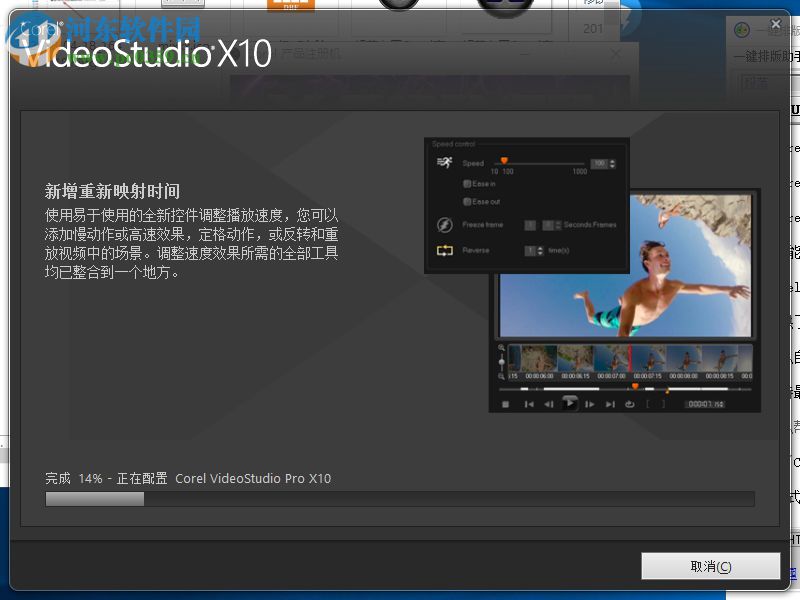This screenshot has height=600, width=800.
Task: Click the timecode field in the illustrated player
Action: pos(706,404)
